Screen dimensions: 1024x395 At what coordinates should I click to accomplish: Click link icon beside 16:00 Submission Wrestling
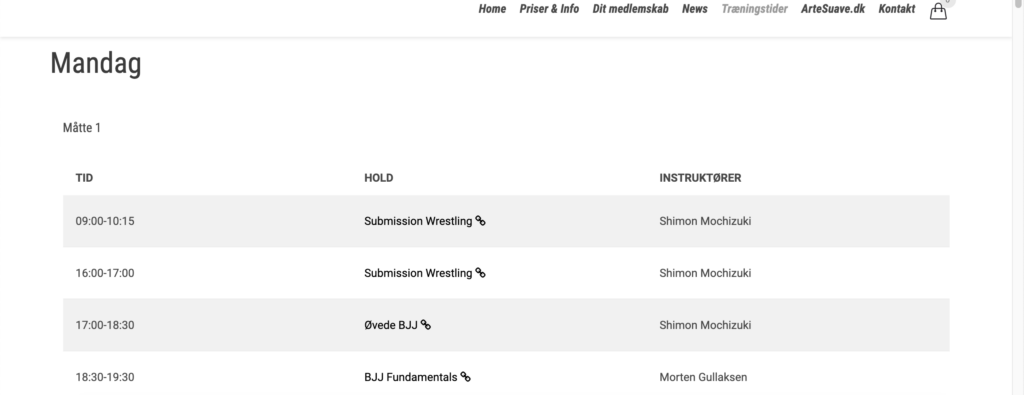tap(480, 273)
